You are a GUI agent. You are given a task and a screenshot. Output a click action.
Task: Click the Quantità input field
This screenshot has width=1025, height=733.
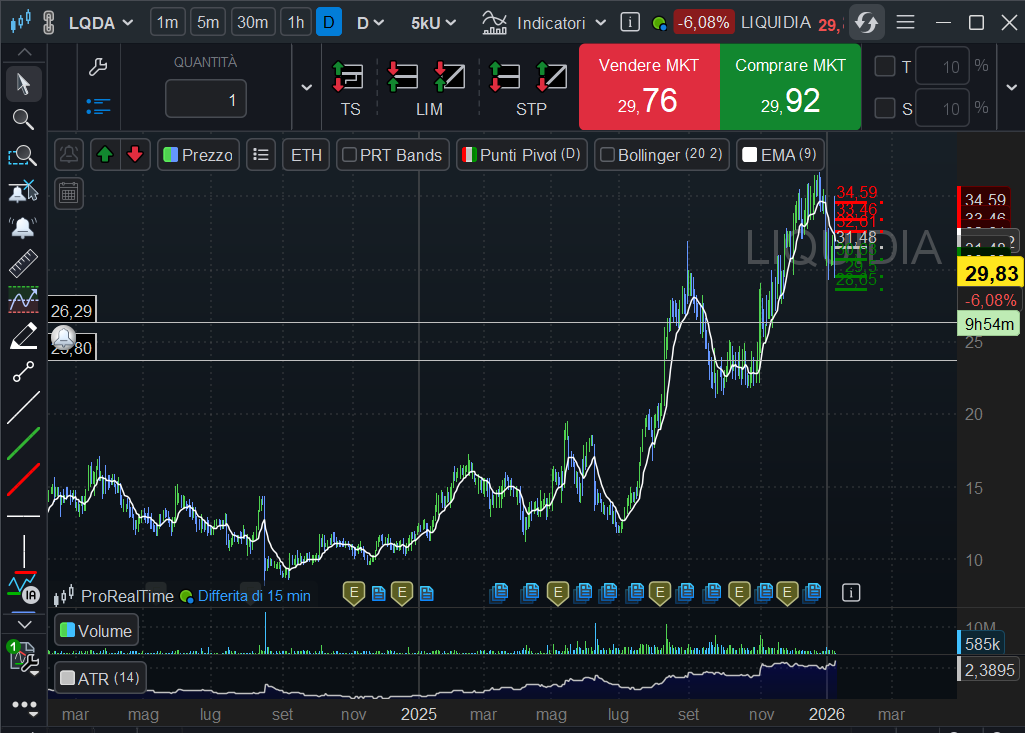[206, 100]
